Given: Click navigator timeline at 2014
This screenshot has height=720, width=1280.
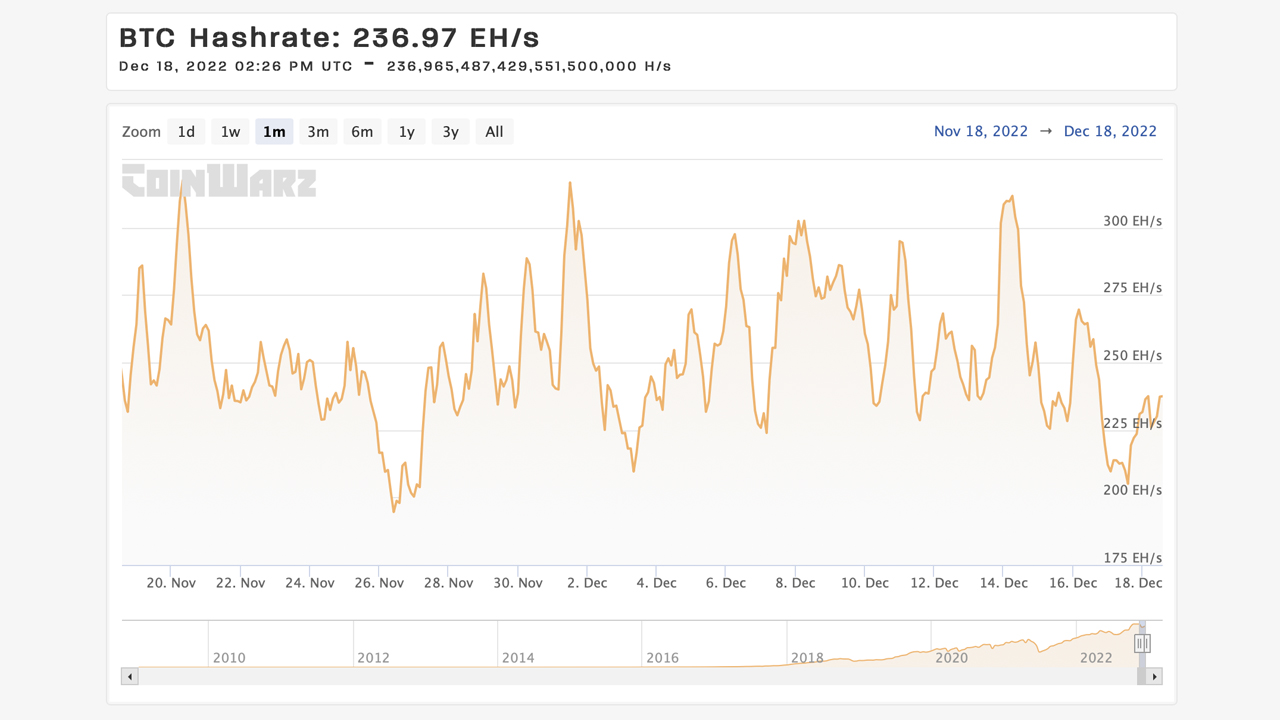Looking at the screenshot, I should 518,658.
